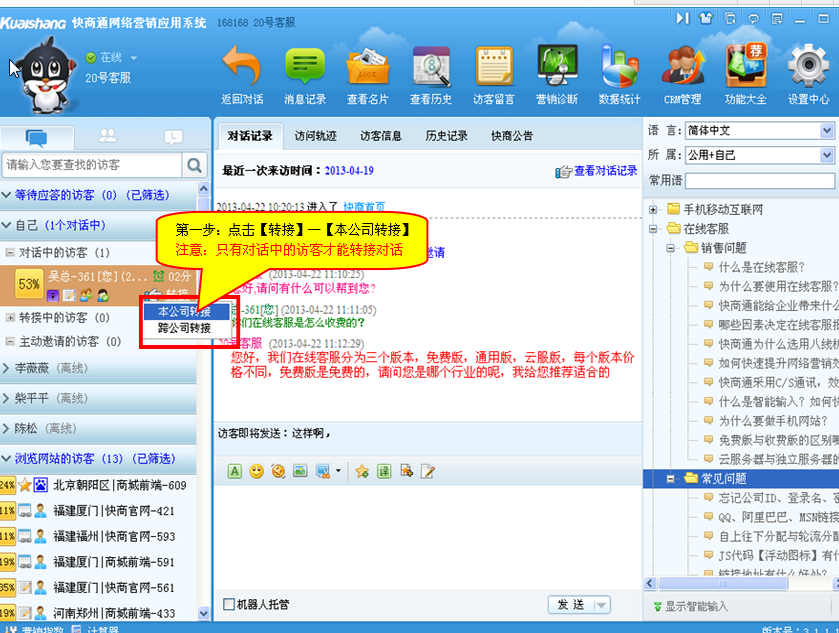Click 显示智能输入 link
Image resolution: width=839 pixels, height=633 pixels.
(x=696, y=606)
